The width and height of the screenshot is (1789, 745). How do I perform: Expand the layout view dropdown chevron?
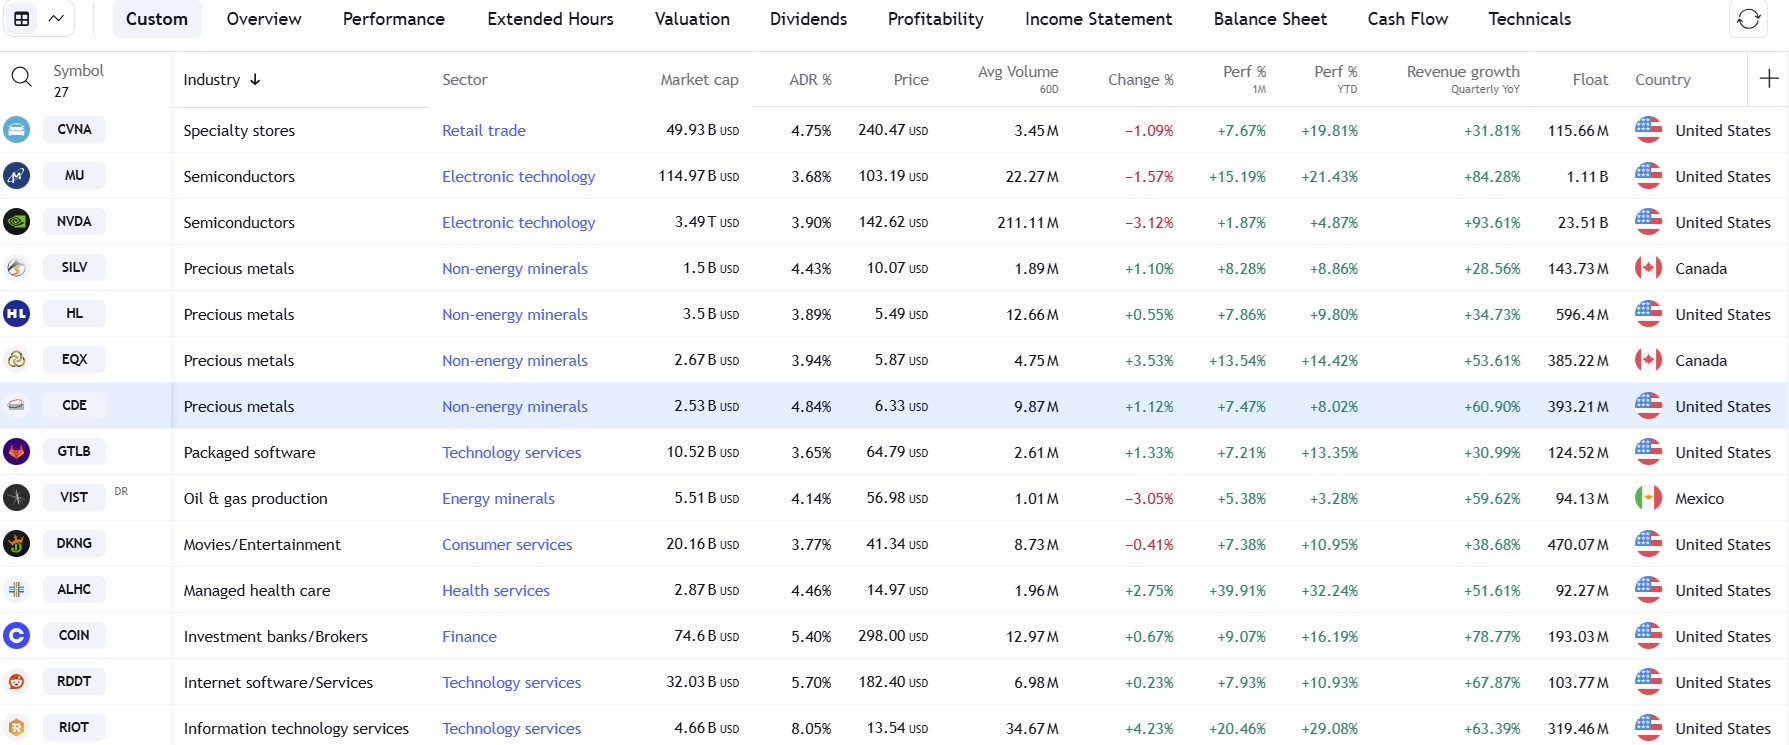coord(56,19)
